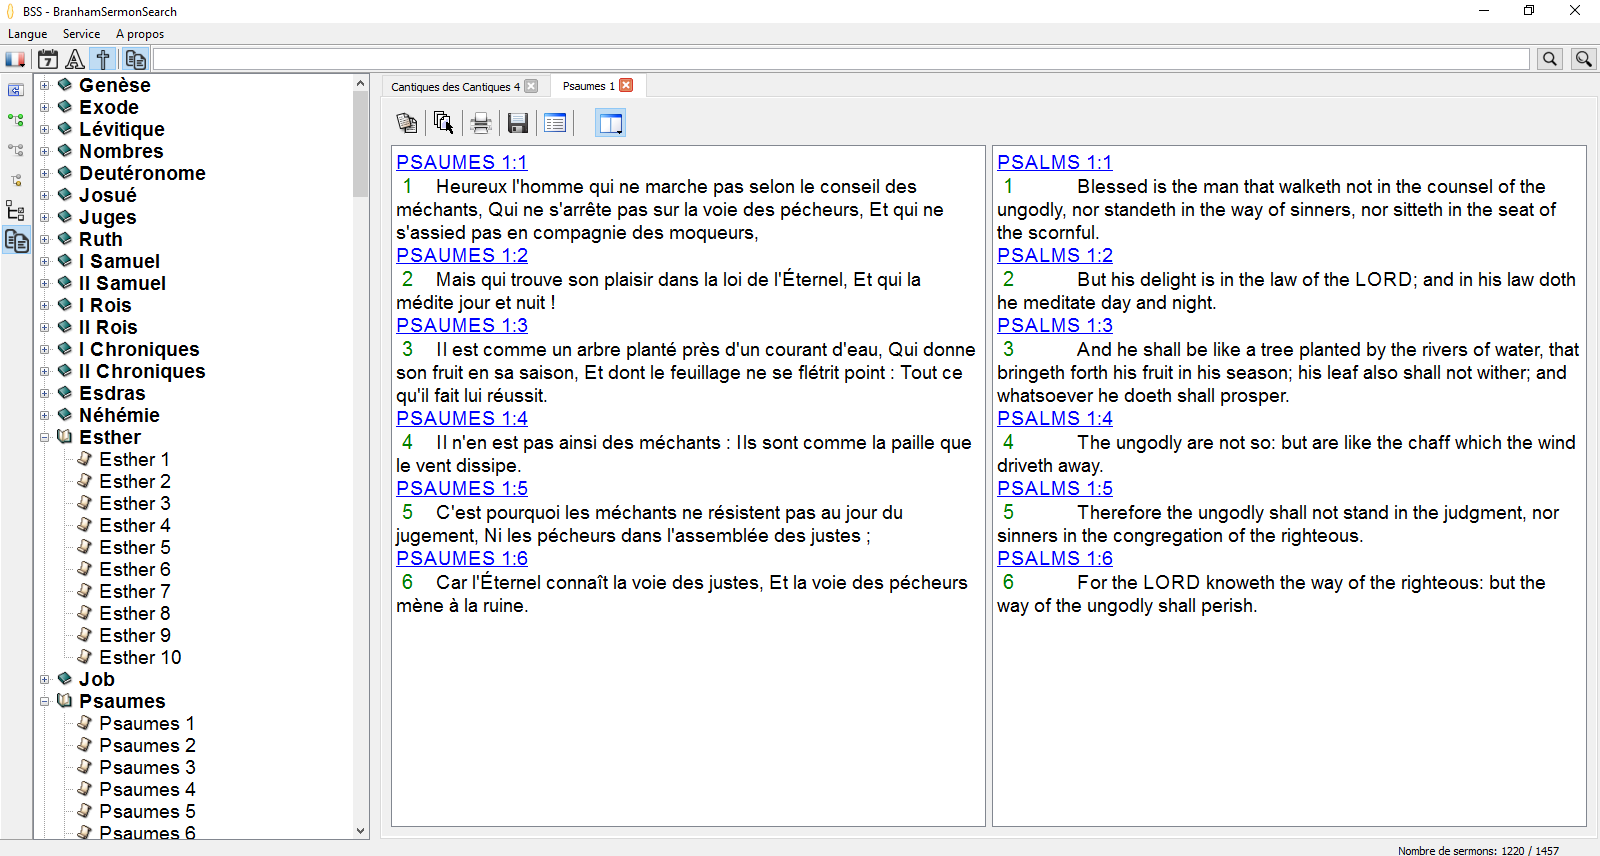Click the Nombres book icon
The height and width of the screenshot is (856, 1600).
(x=65, y=150)
